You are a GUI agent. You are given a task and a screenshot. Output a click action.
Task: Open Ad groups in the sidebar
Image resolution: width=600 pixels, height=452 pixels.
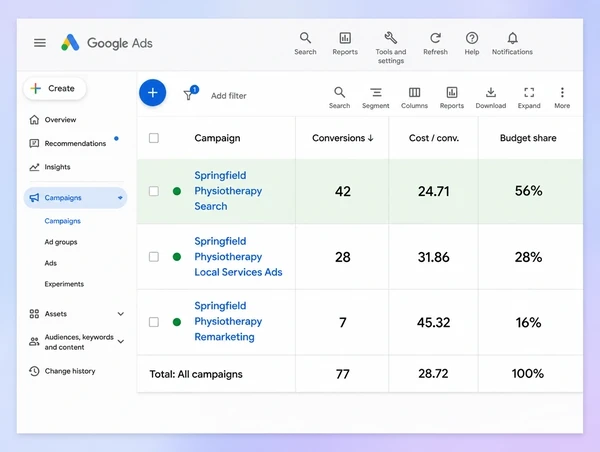click(x=61, y=242)
